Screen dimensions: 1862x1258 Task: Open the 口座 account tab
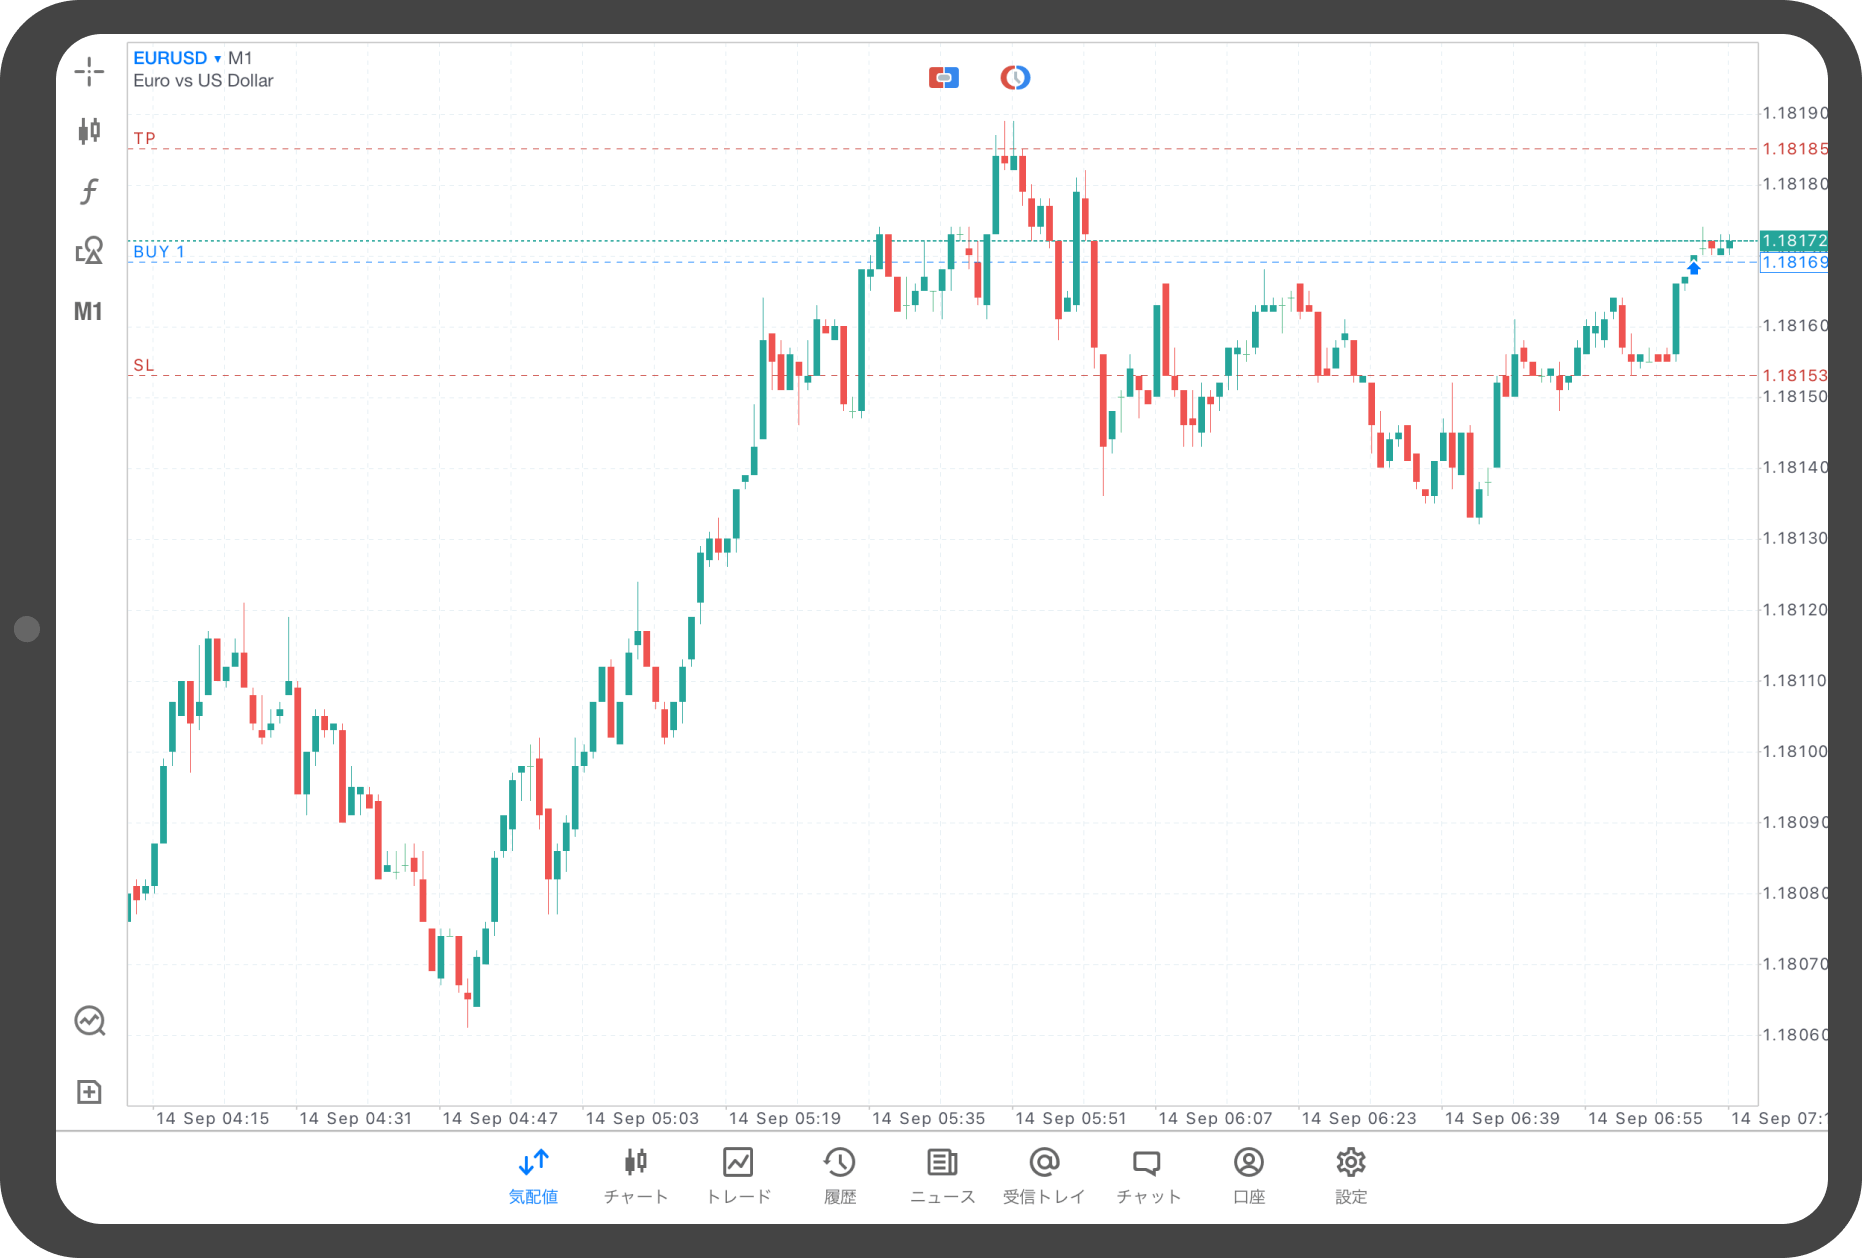click(x=1249, y=1176)
